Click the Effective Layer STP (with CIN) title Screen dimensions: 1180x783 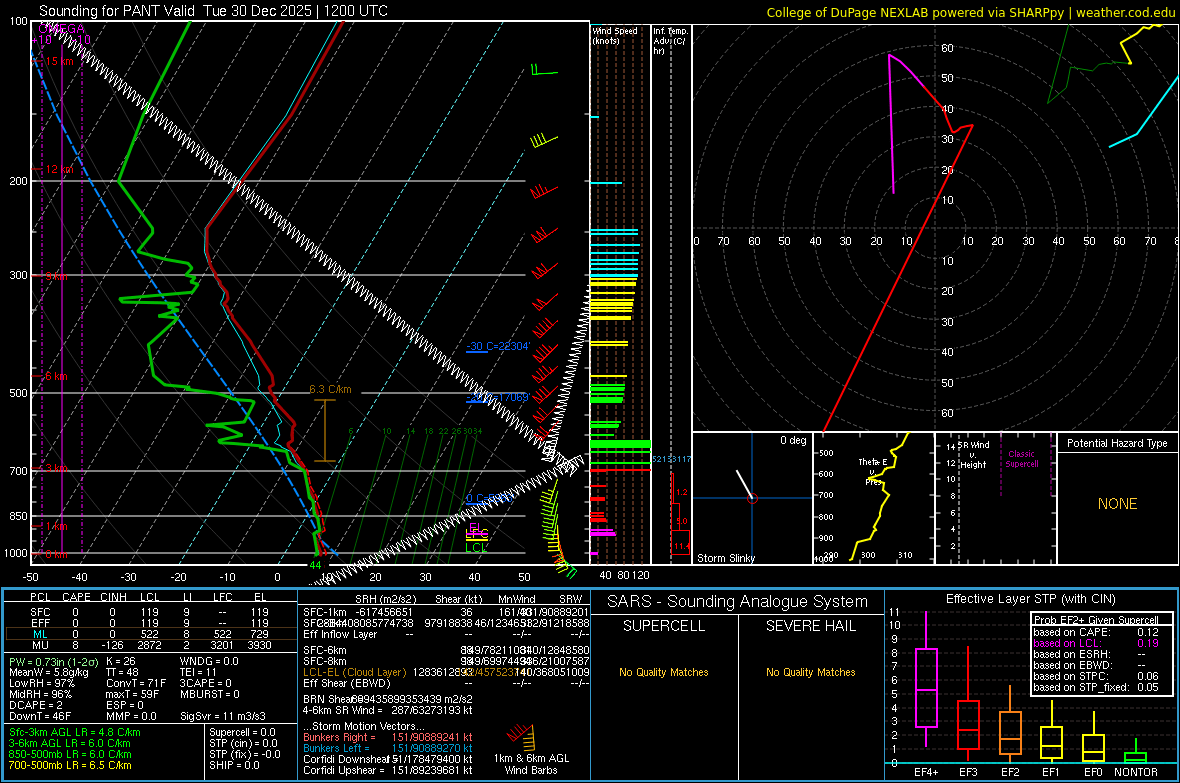click(x=1030, y=599)
